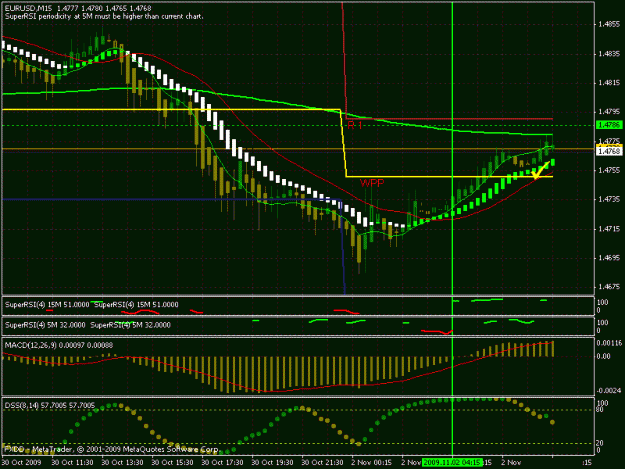Click the FXDD MetaTrader copyright text
The width and height of the screenshot is (625, 469).
point(111,449)
